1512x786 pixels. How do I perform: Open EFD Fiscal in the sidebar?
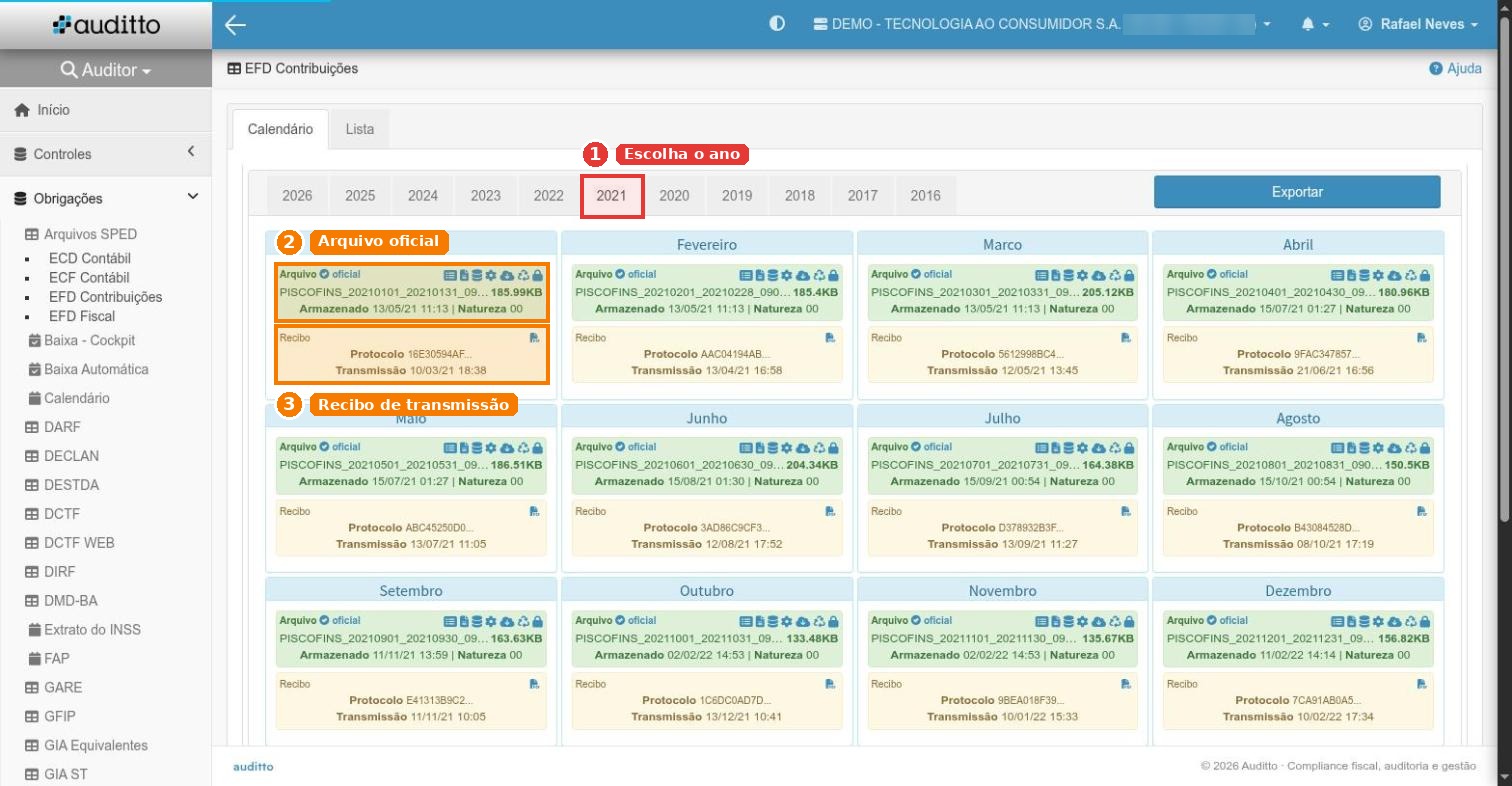point(82,316)
